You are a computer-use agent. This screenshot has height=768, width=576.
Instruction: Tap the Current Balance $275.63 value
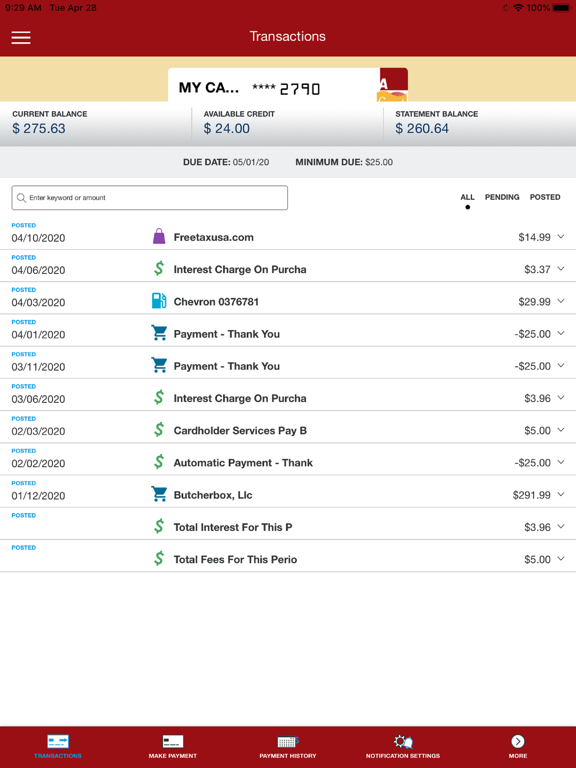tap(39, 128)
